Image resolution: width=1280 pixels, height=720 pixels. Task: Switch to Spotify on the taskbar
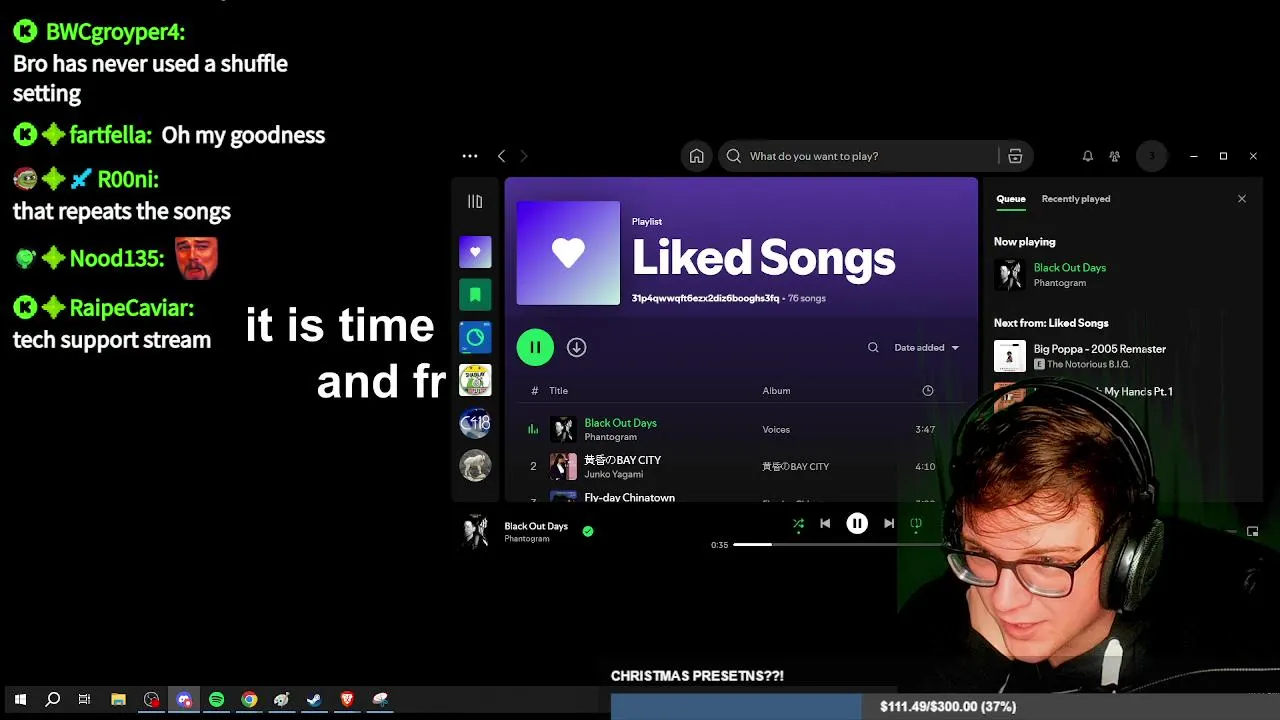click(216, 700)
